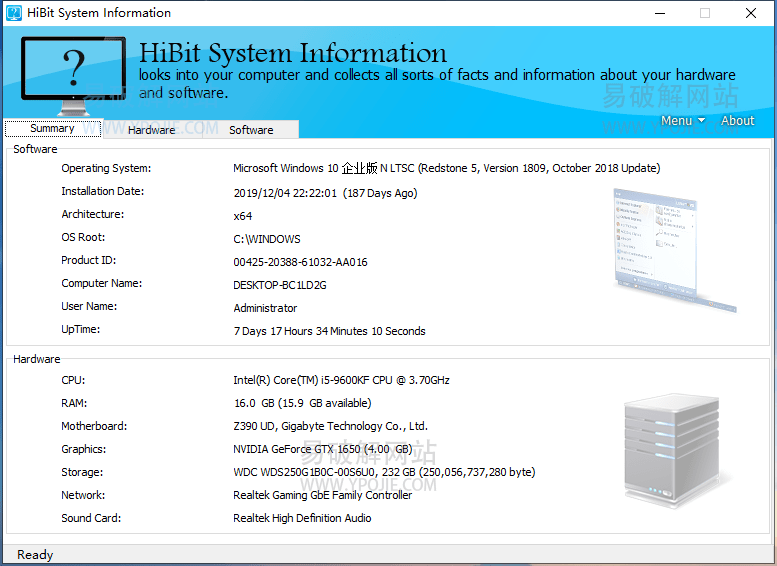Click the server tower hardware image
The image size is (777, 566).
[672, 451]
